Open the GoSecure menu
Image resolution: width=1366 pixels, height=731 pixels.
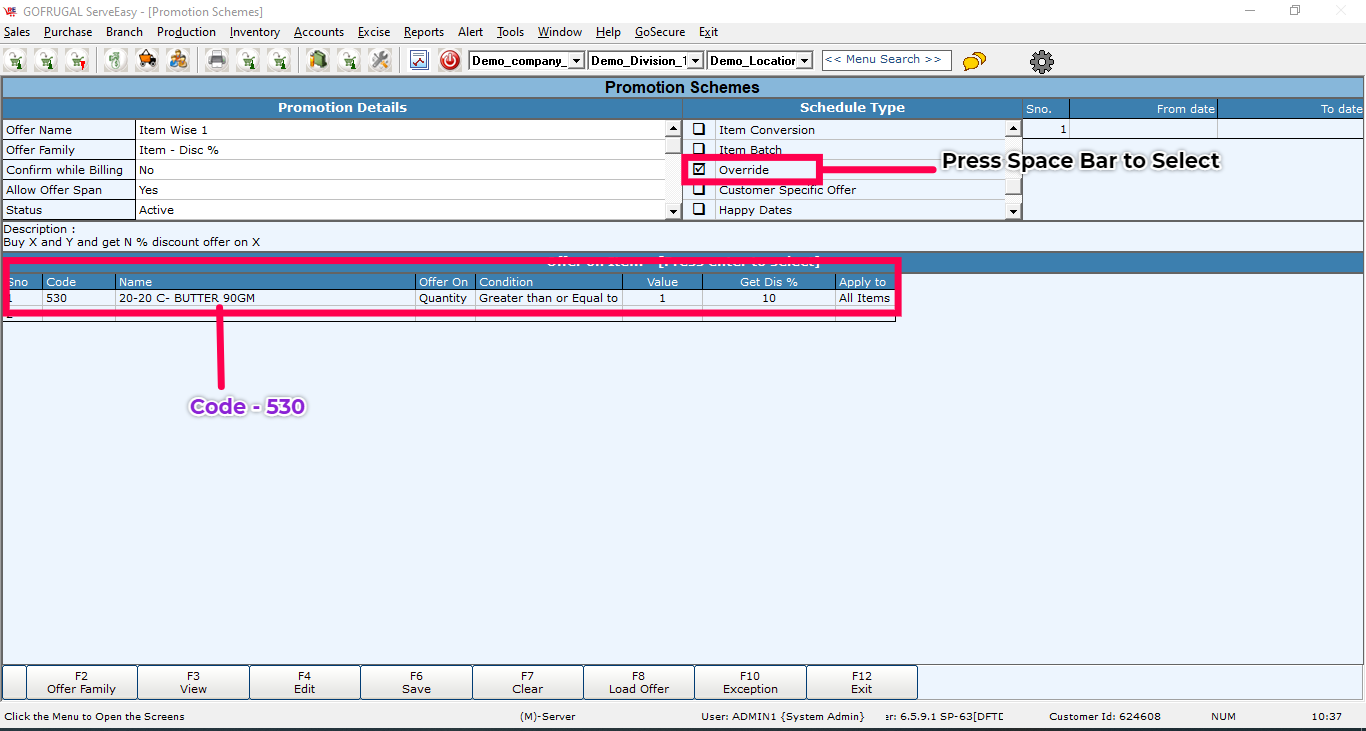(x=660, y=32)
